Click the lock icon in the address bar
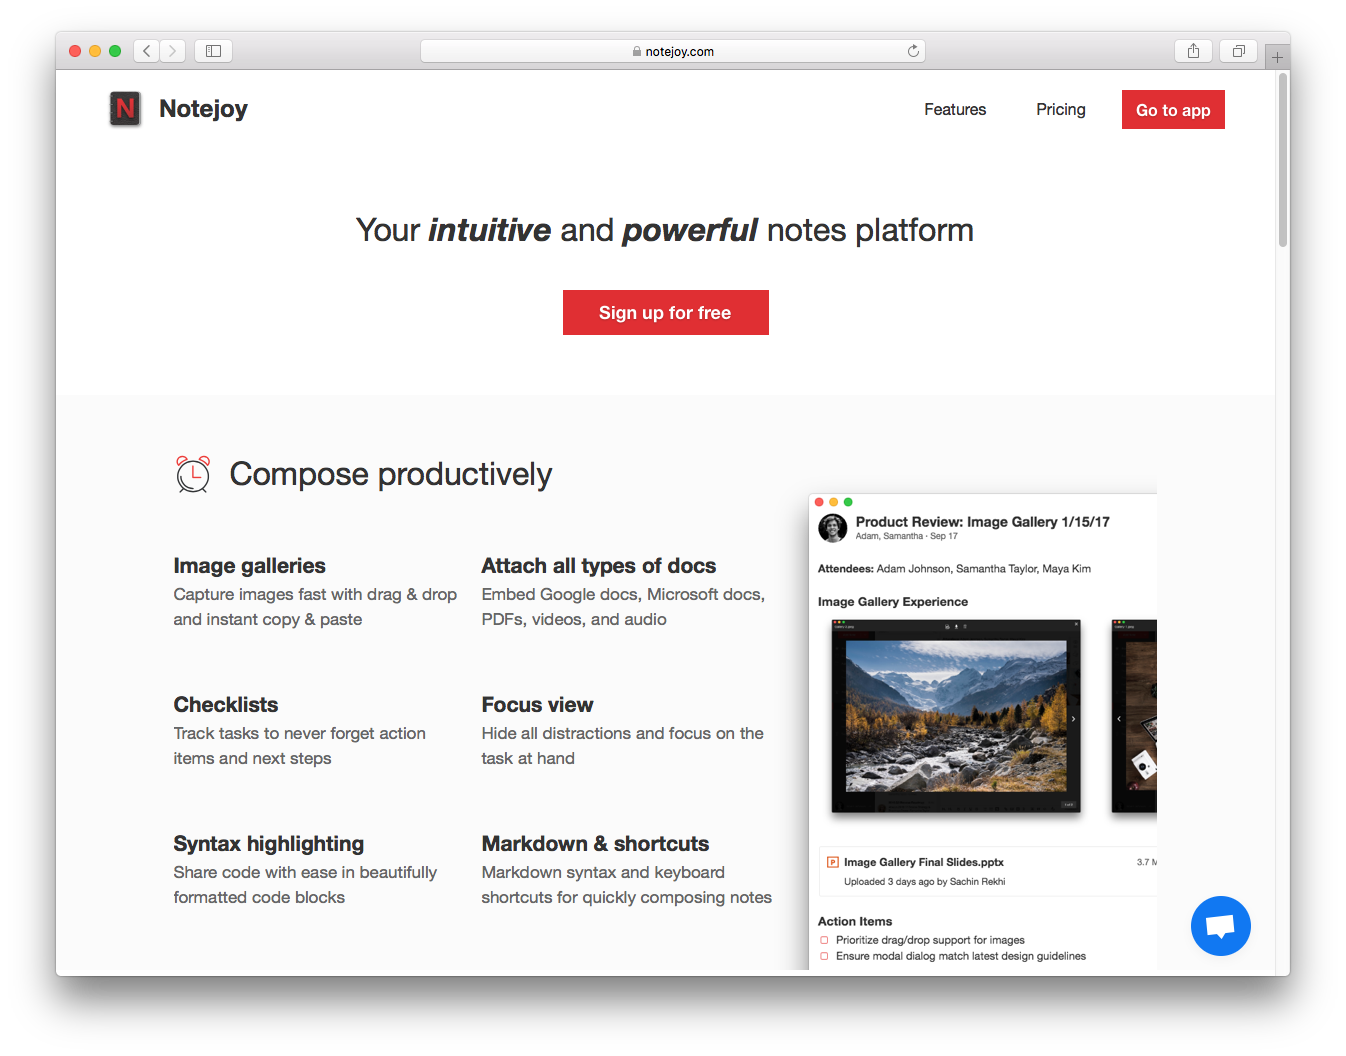The width and height of the screenshot is (1346, 1056). 637,52
